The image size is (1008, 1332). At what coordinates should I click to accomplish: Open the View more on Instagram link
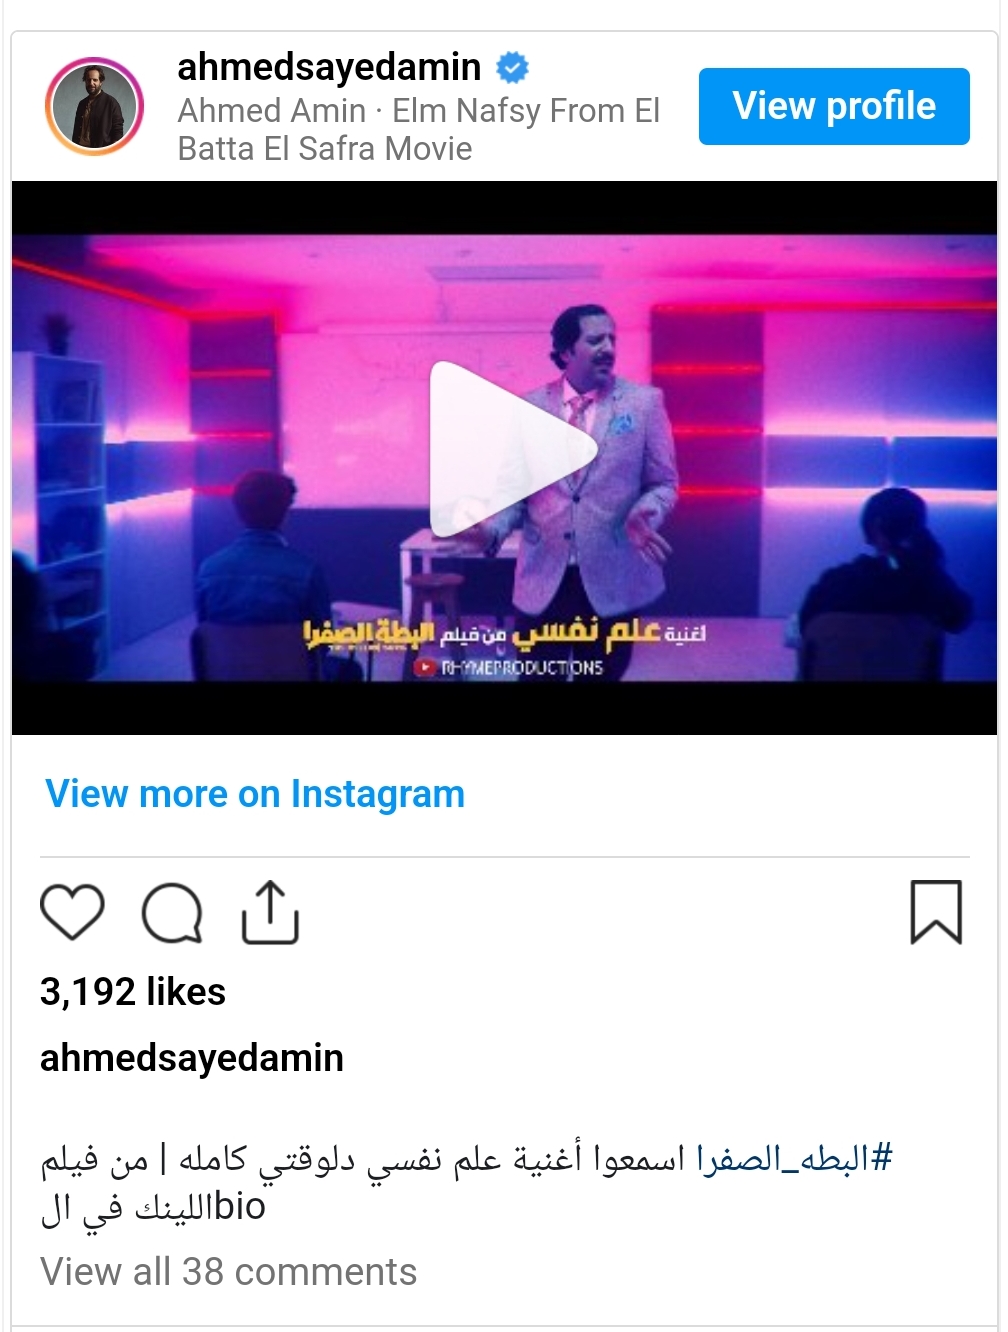click(x=255, y=794)
